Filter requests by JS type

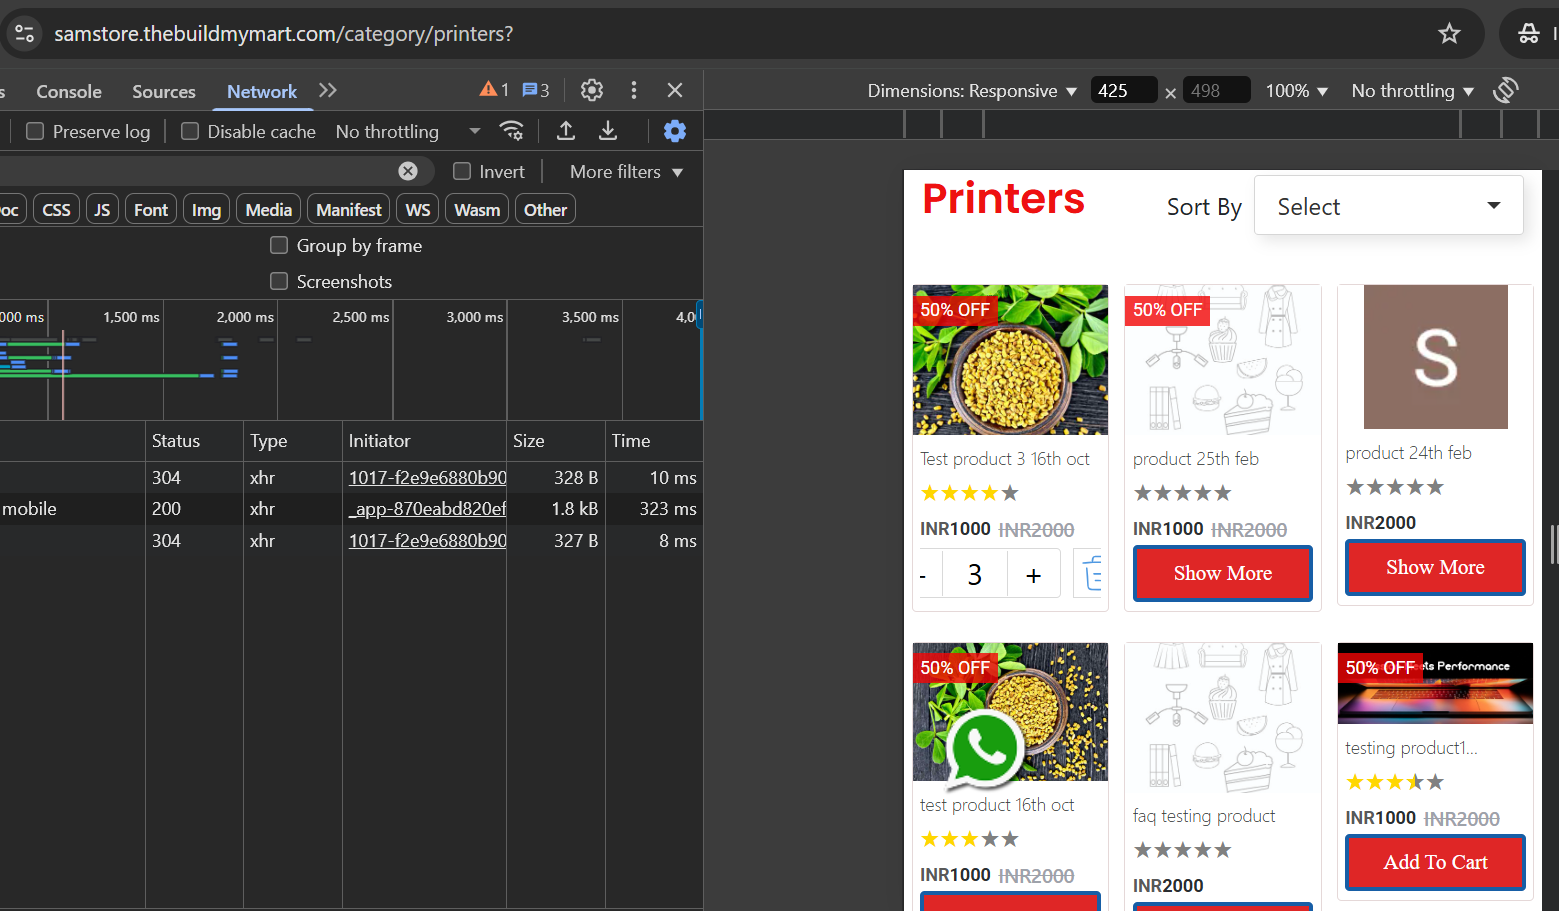point(102,209)
